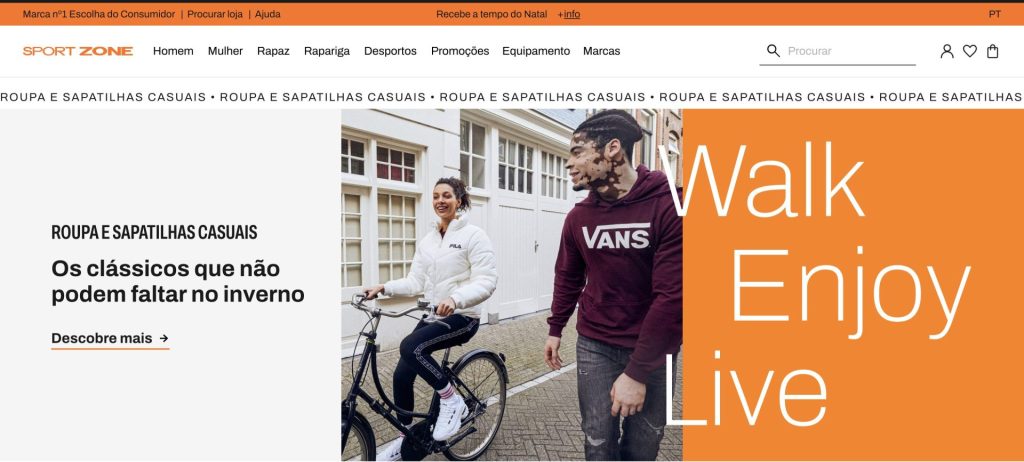Viewport: 1024px width, 462px height.
Task: Open the Marcas menu
Action: (601, 51)
